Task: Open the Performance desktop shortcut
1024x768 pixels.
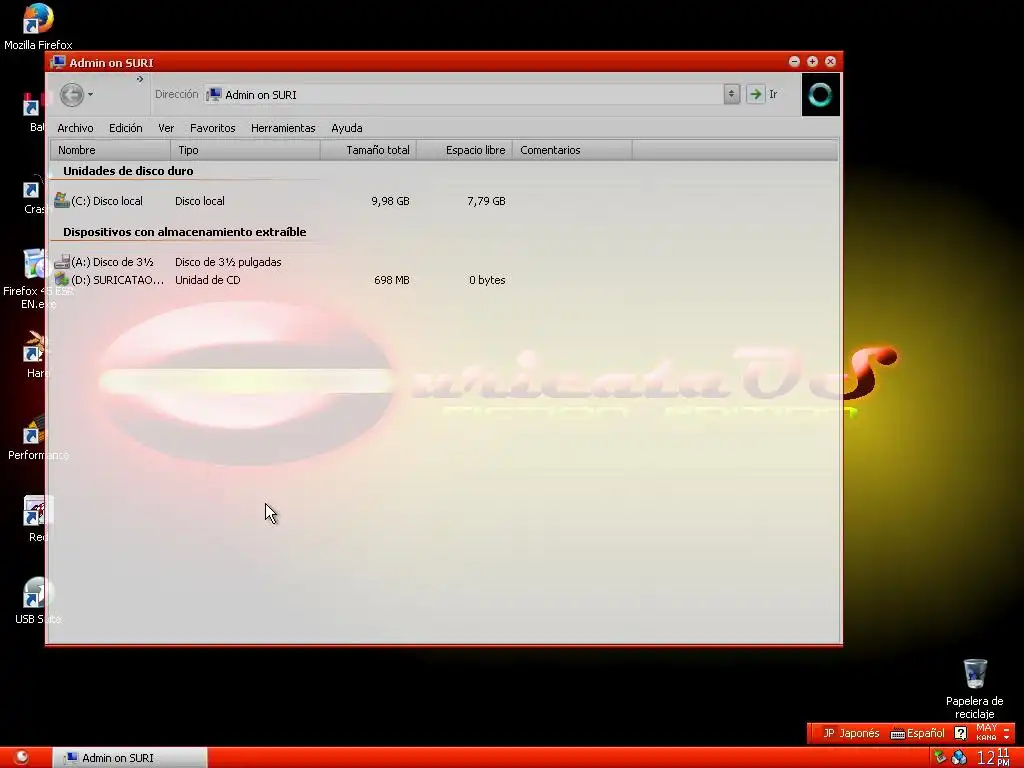Action: pos(34,429)
